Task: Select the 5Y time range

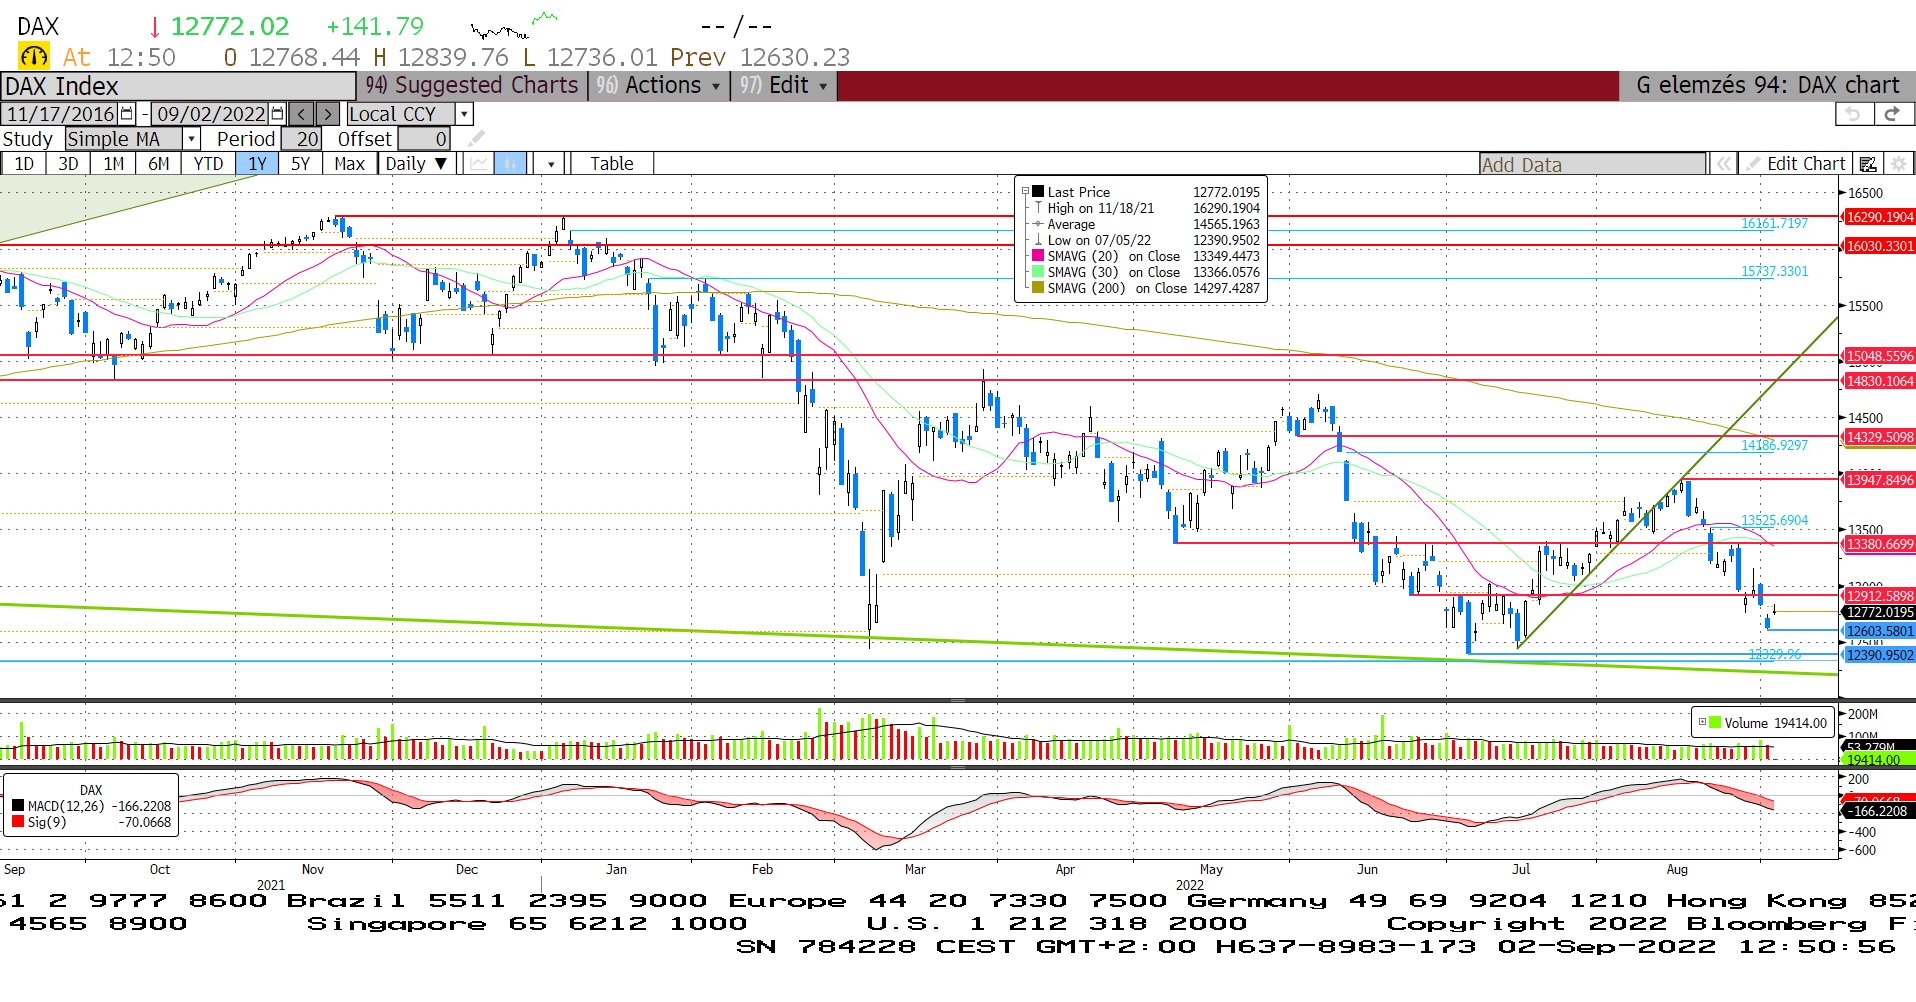Action: 300,164
